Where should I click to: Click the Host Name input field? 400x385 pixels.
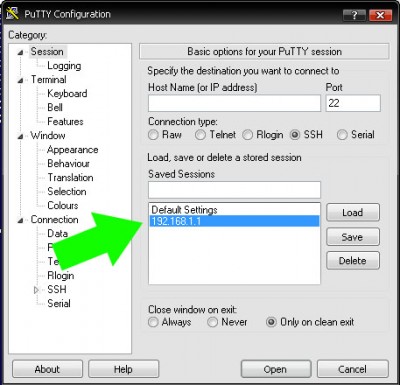coord(234,103)
